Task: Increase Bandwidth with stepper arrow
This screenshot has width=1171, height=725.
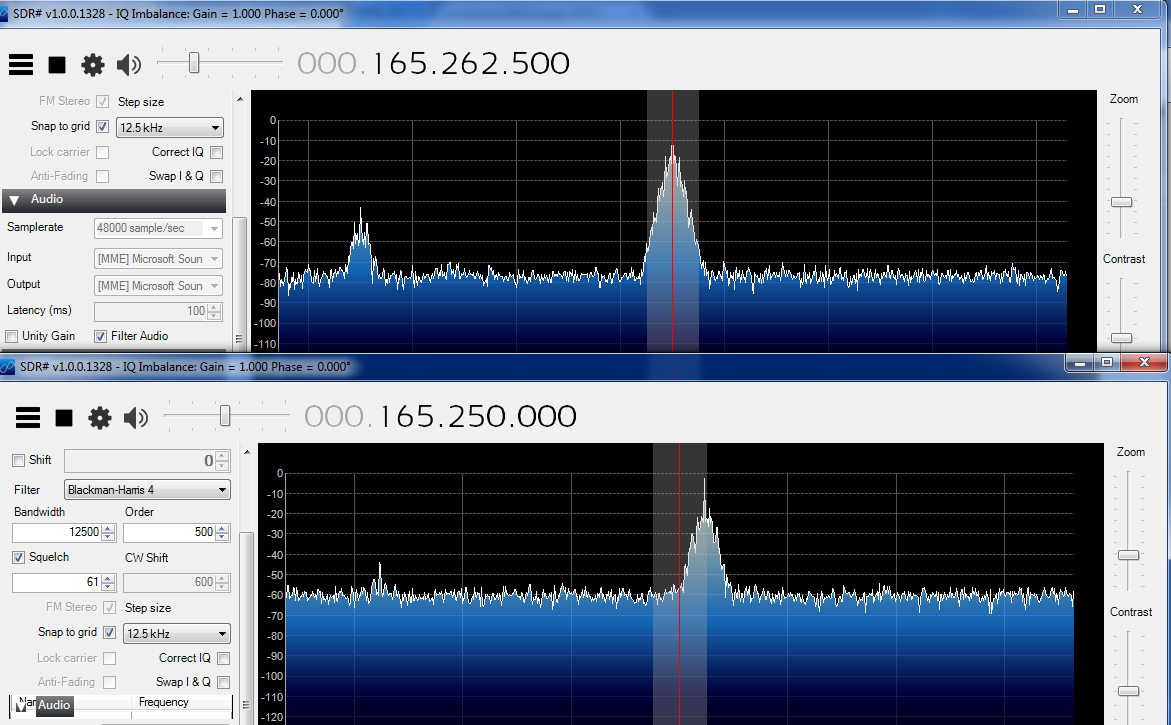Action: click(108, 528)
